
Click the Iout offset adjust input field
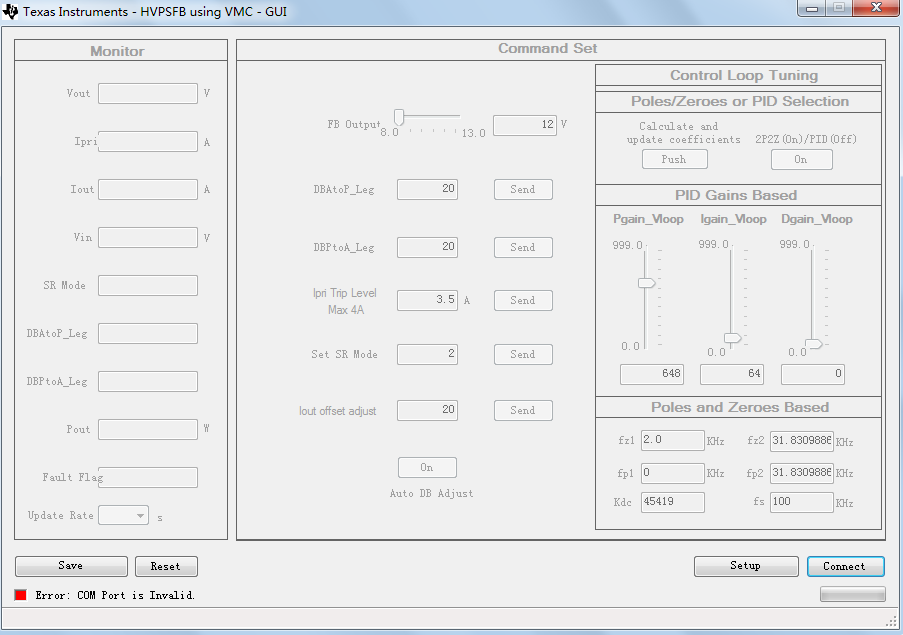coord(427,410)
